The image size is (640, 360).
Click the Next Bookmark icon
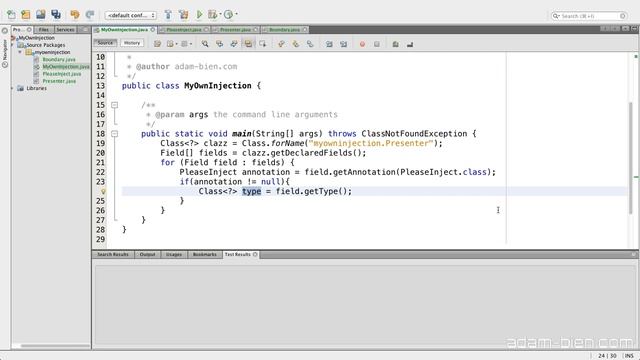296,44
